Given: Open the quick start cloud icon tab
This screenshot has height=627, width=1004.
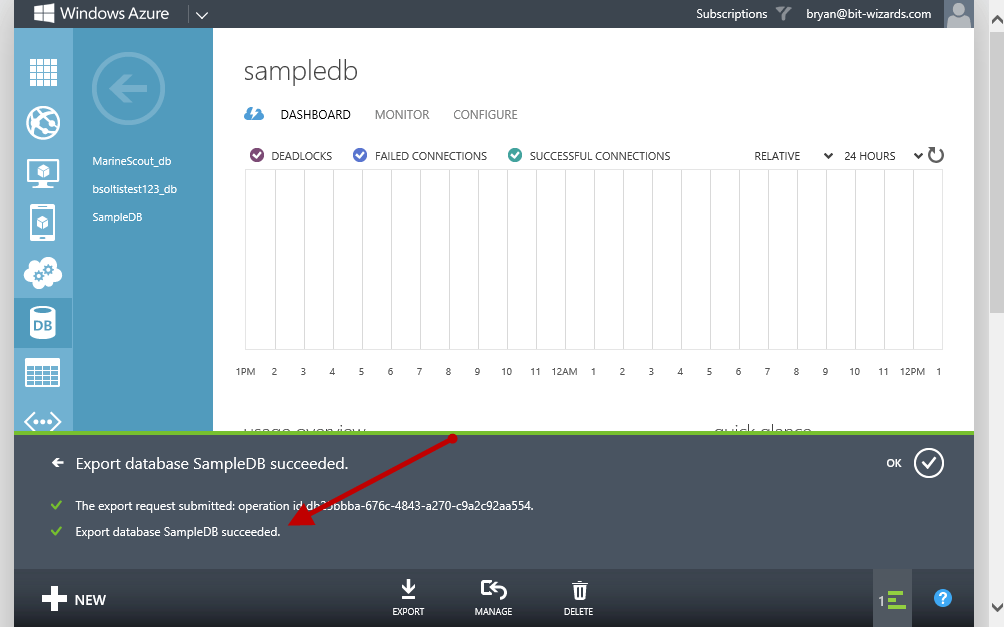Looking at the screenshot, I should tap(254, 114).
